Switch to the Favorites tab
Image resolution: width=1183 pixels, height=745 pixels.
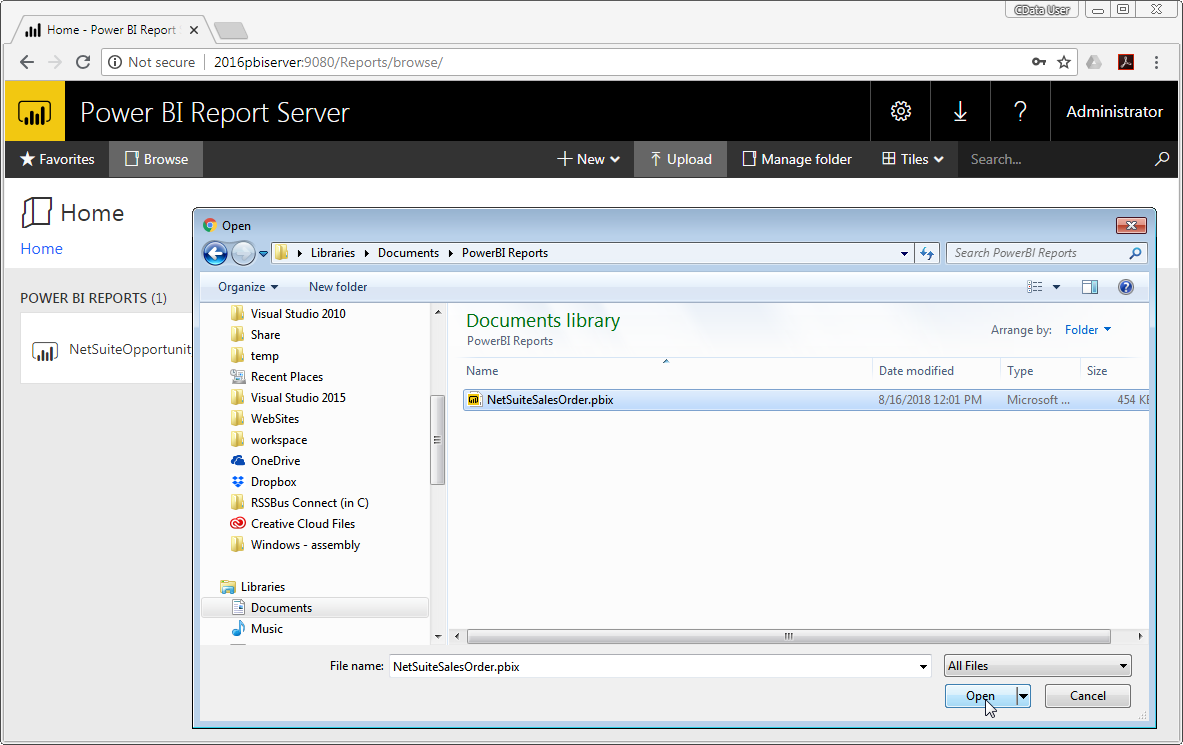(57, 159)
